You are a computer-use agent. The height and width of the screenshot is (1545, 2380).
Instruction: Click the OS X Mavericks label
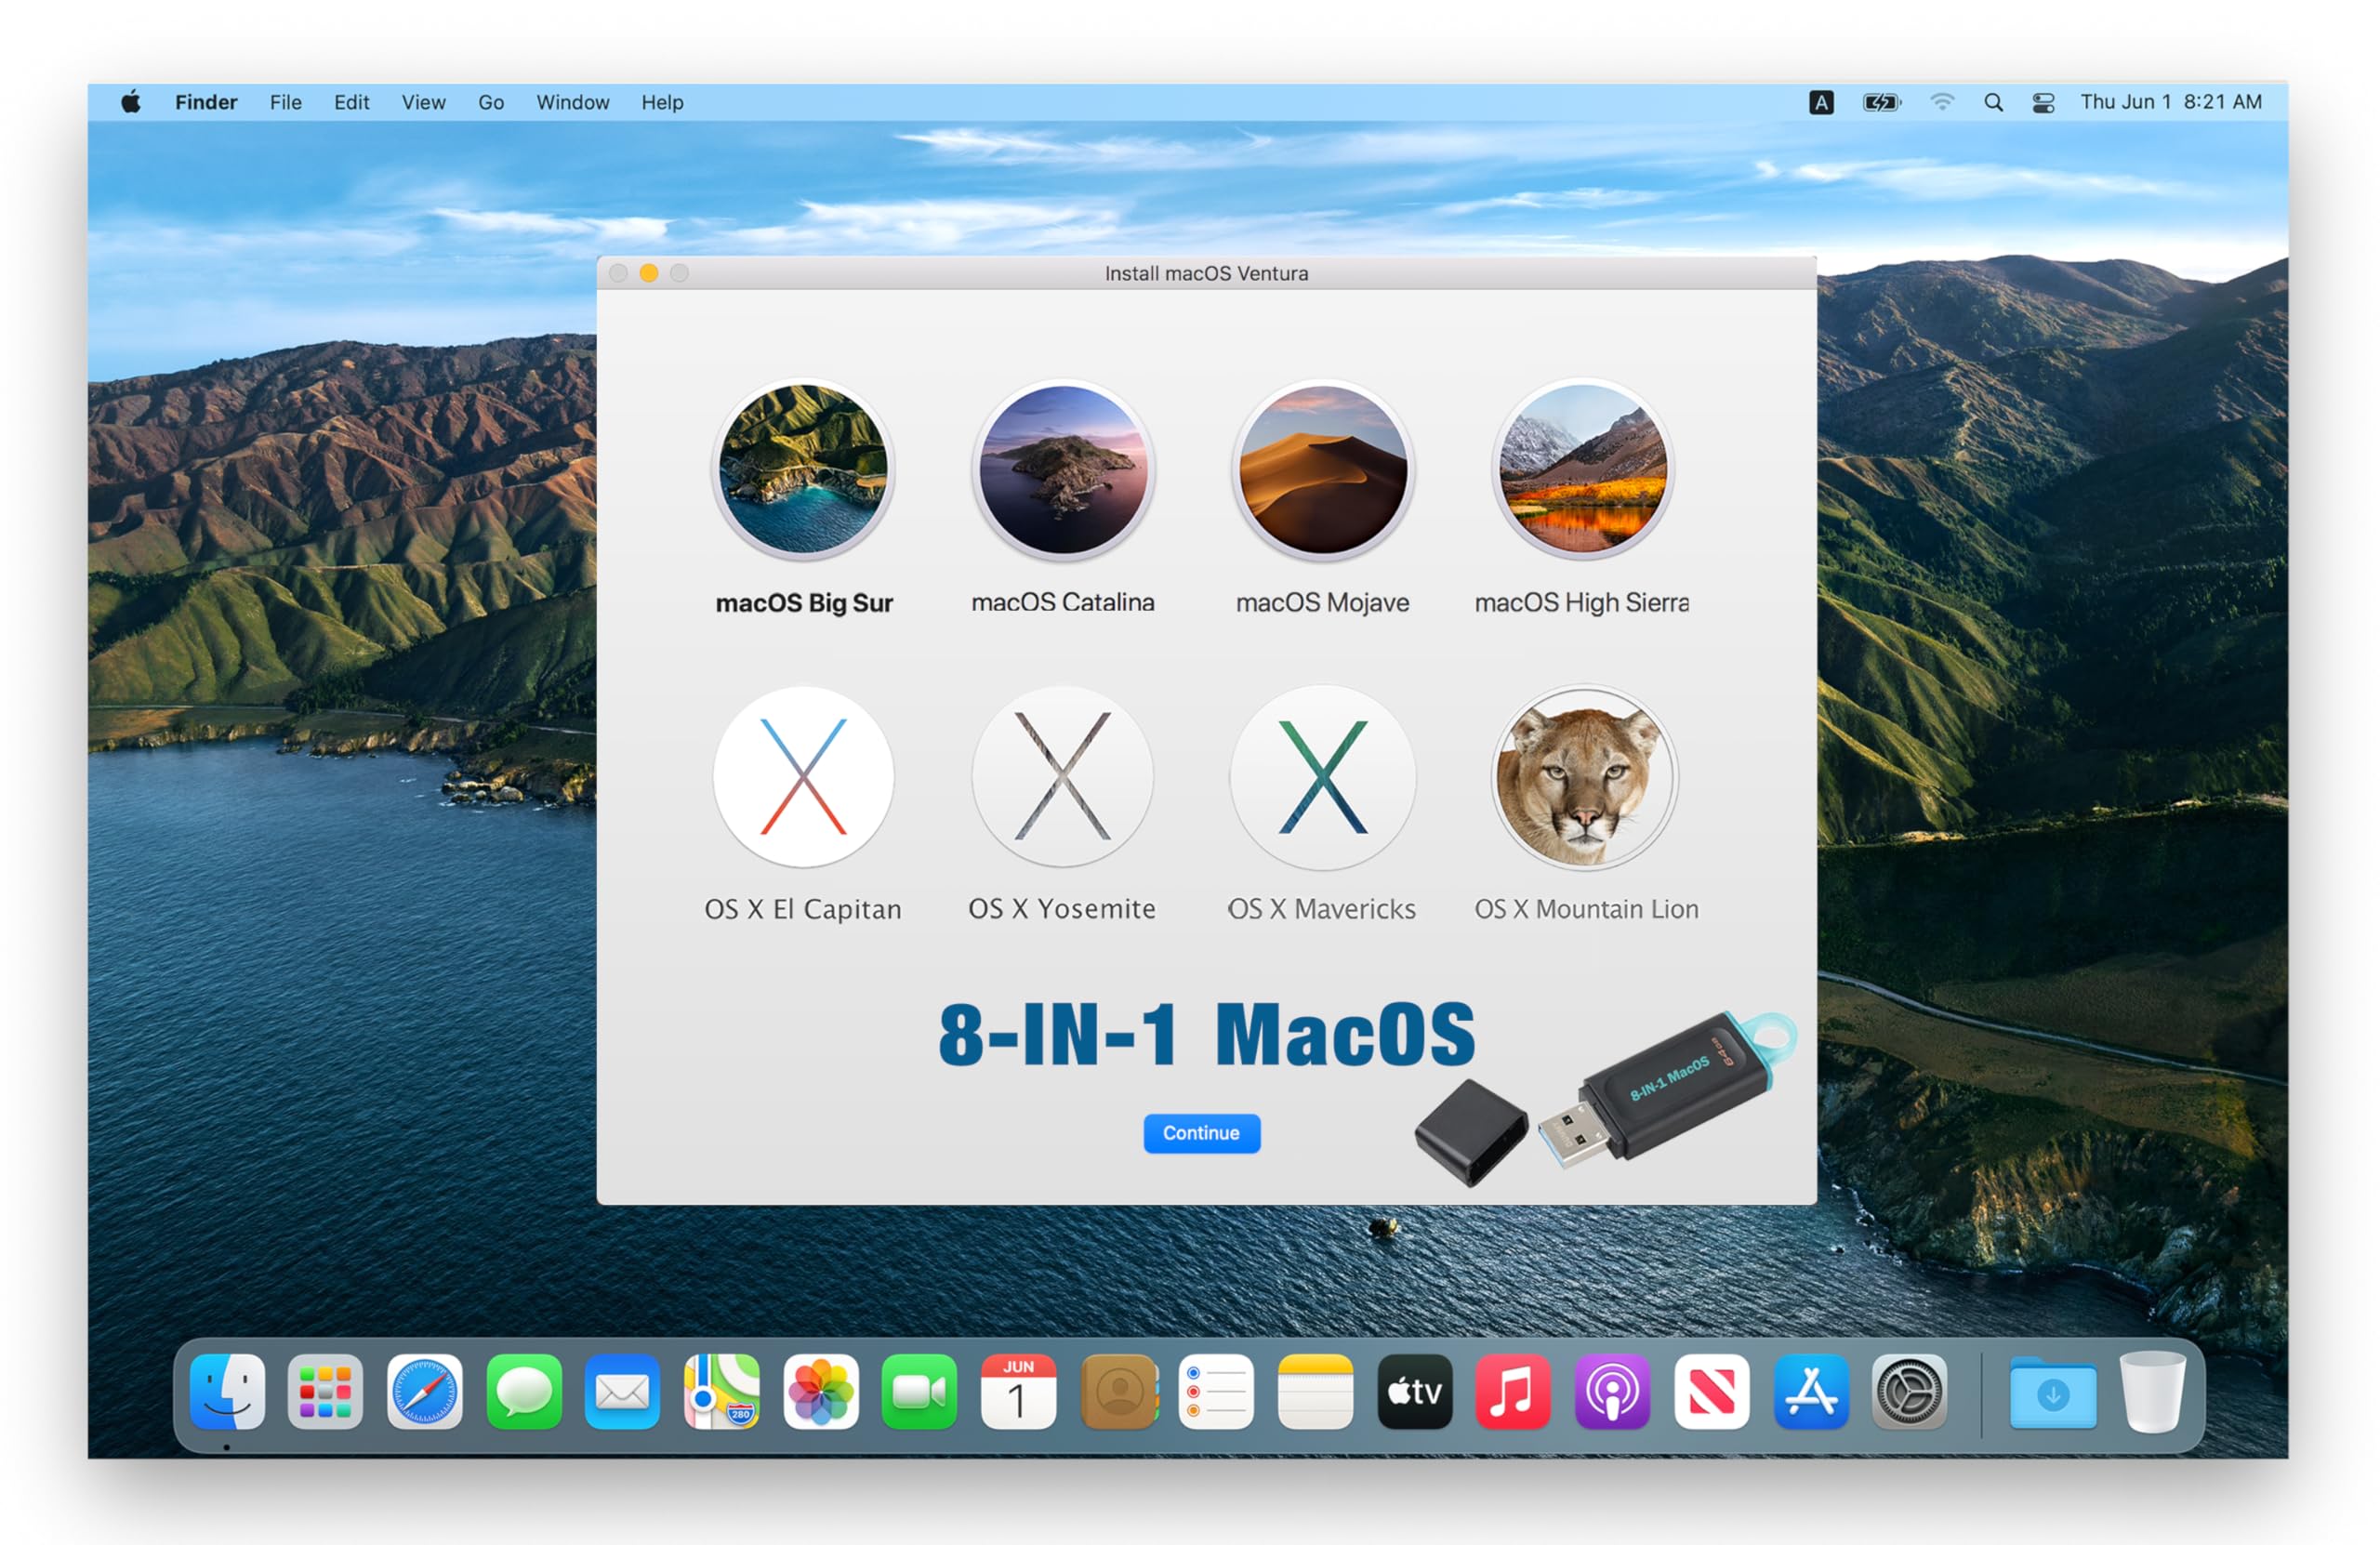1322,909
